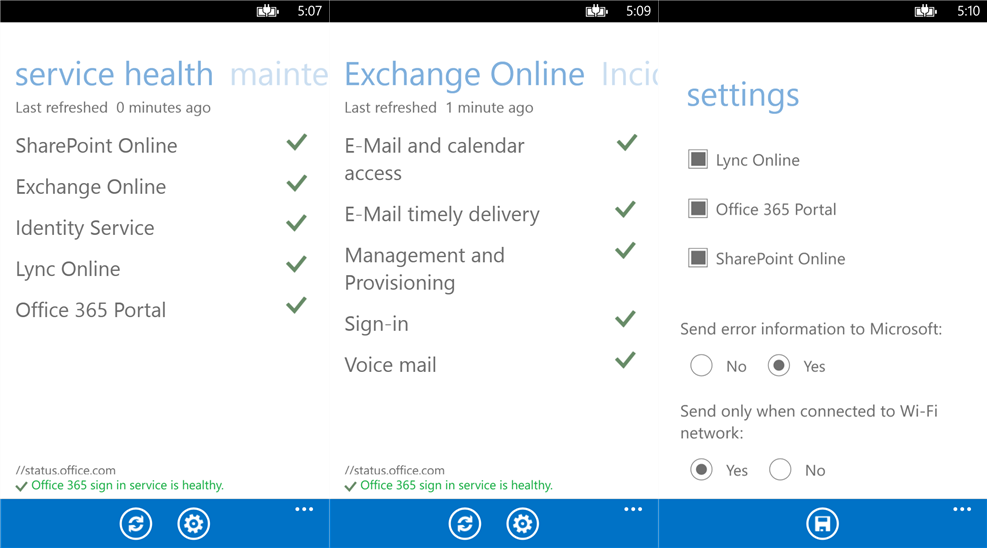Open settings gear on Exchange Online screen
This screenshot has height=548, width=987.
point(522,523)
